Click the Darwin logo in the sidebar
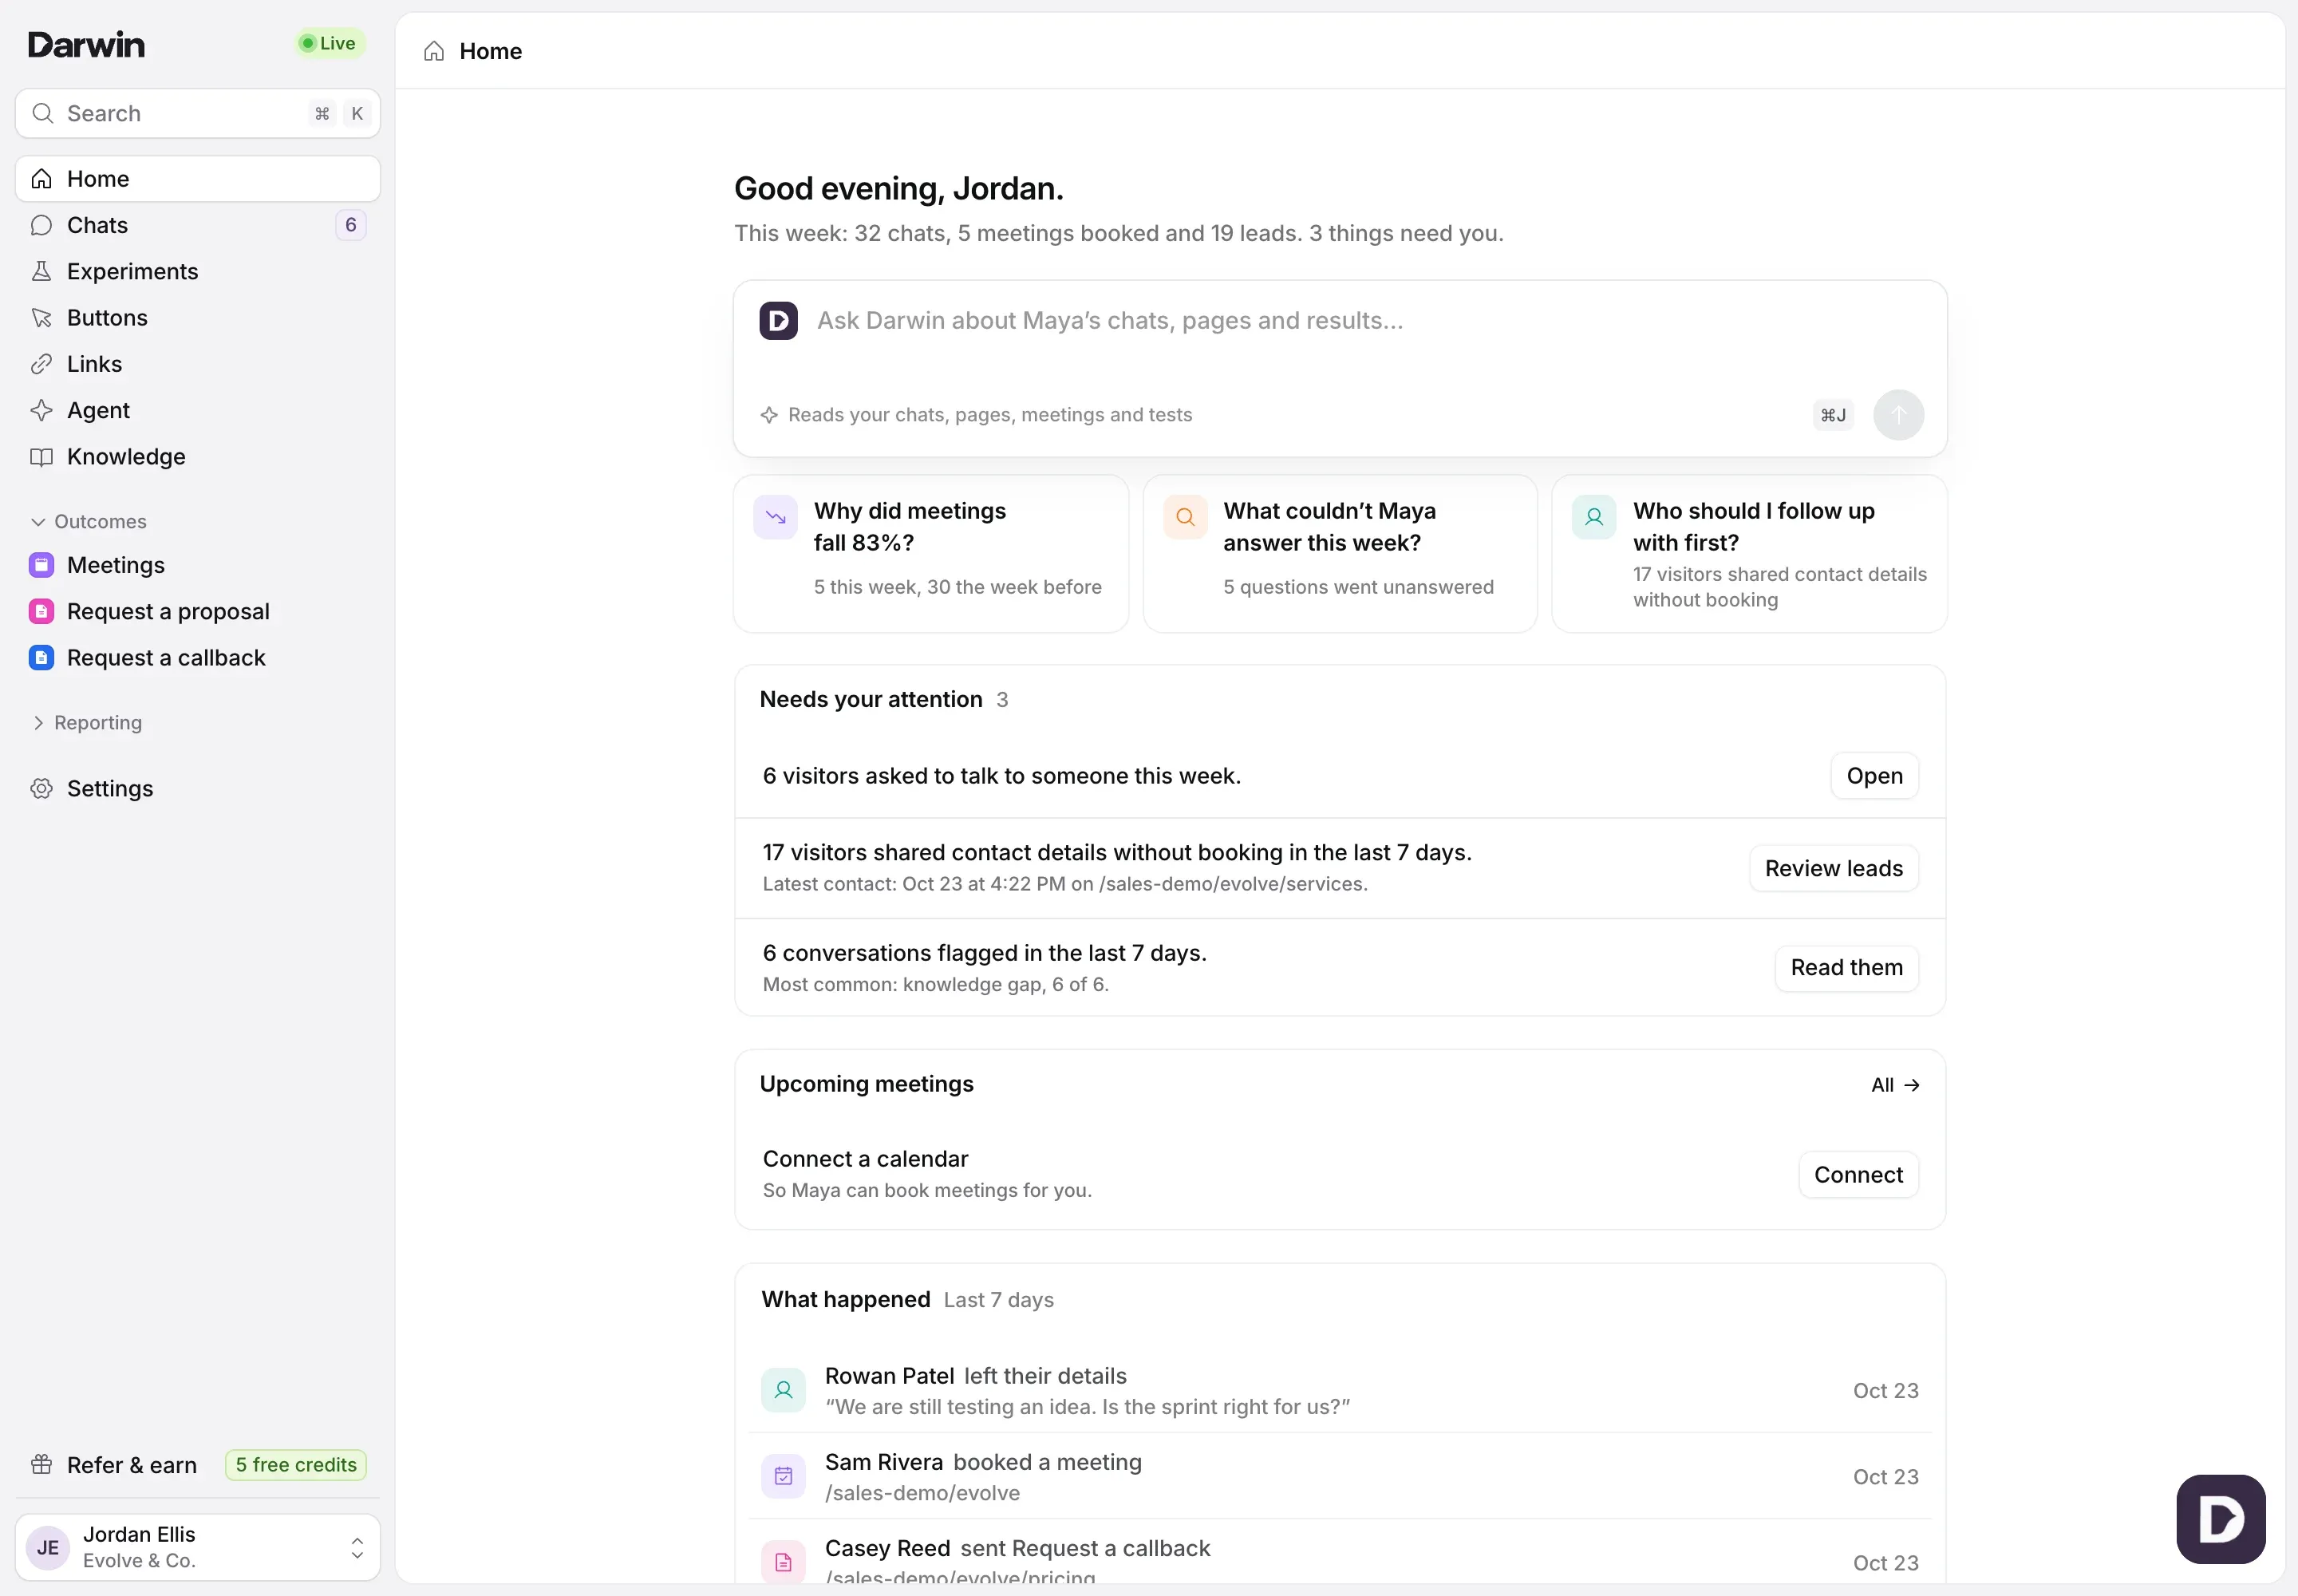2298x1596 pixels. [x=86, y=44]
